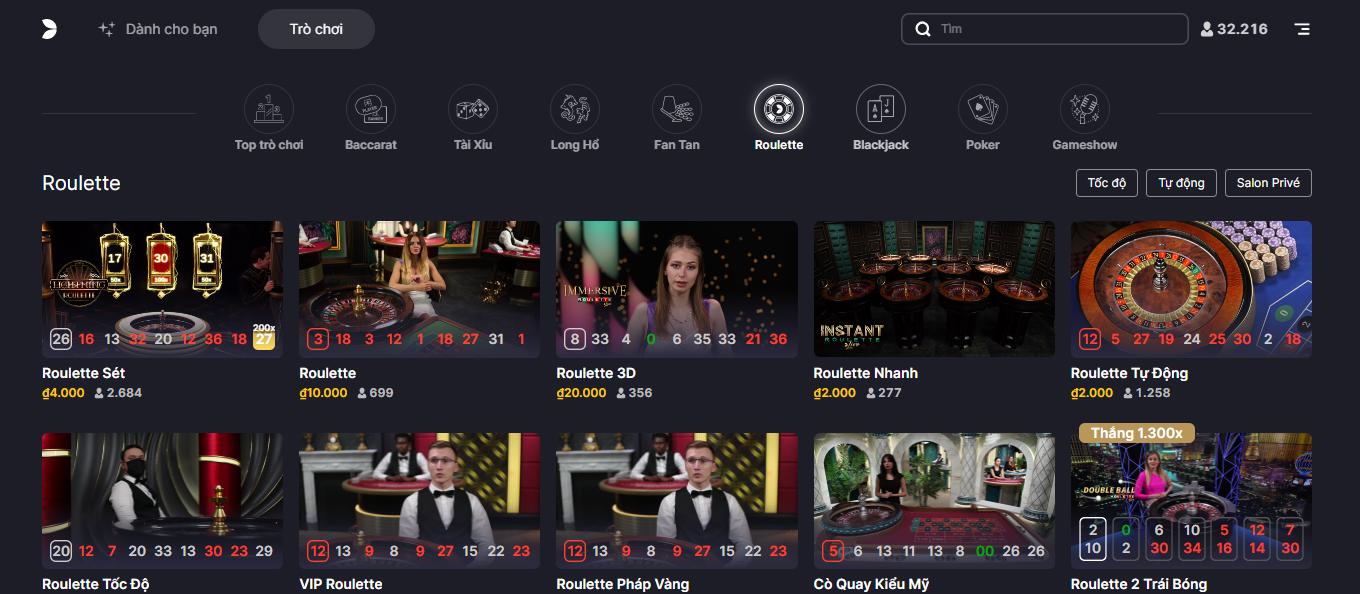
Task: Select the Baccarat category icon
Action: coord(371,109)
